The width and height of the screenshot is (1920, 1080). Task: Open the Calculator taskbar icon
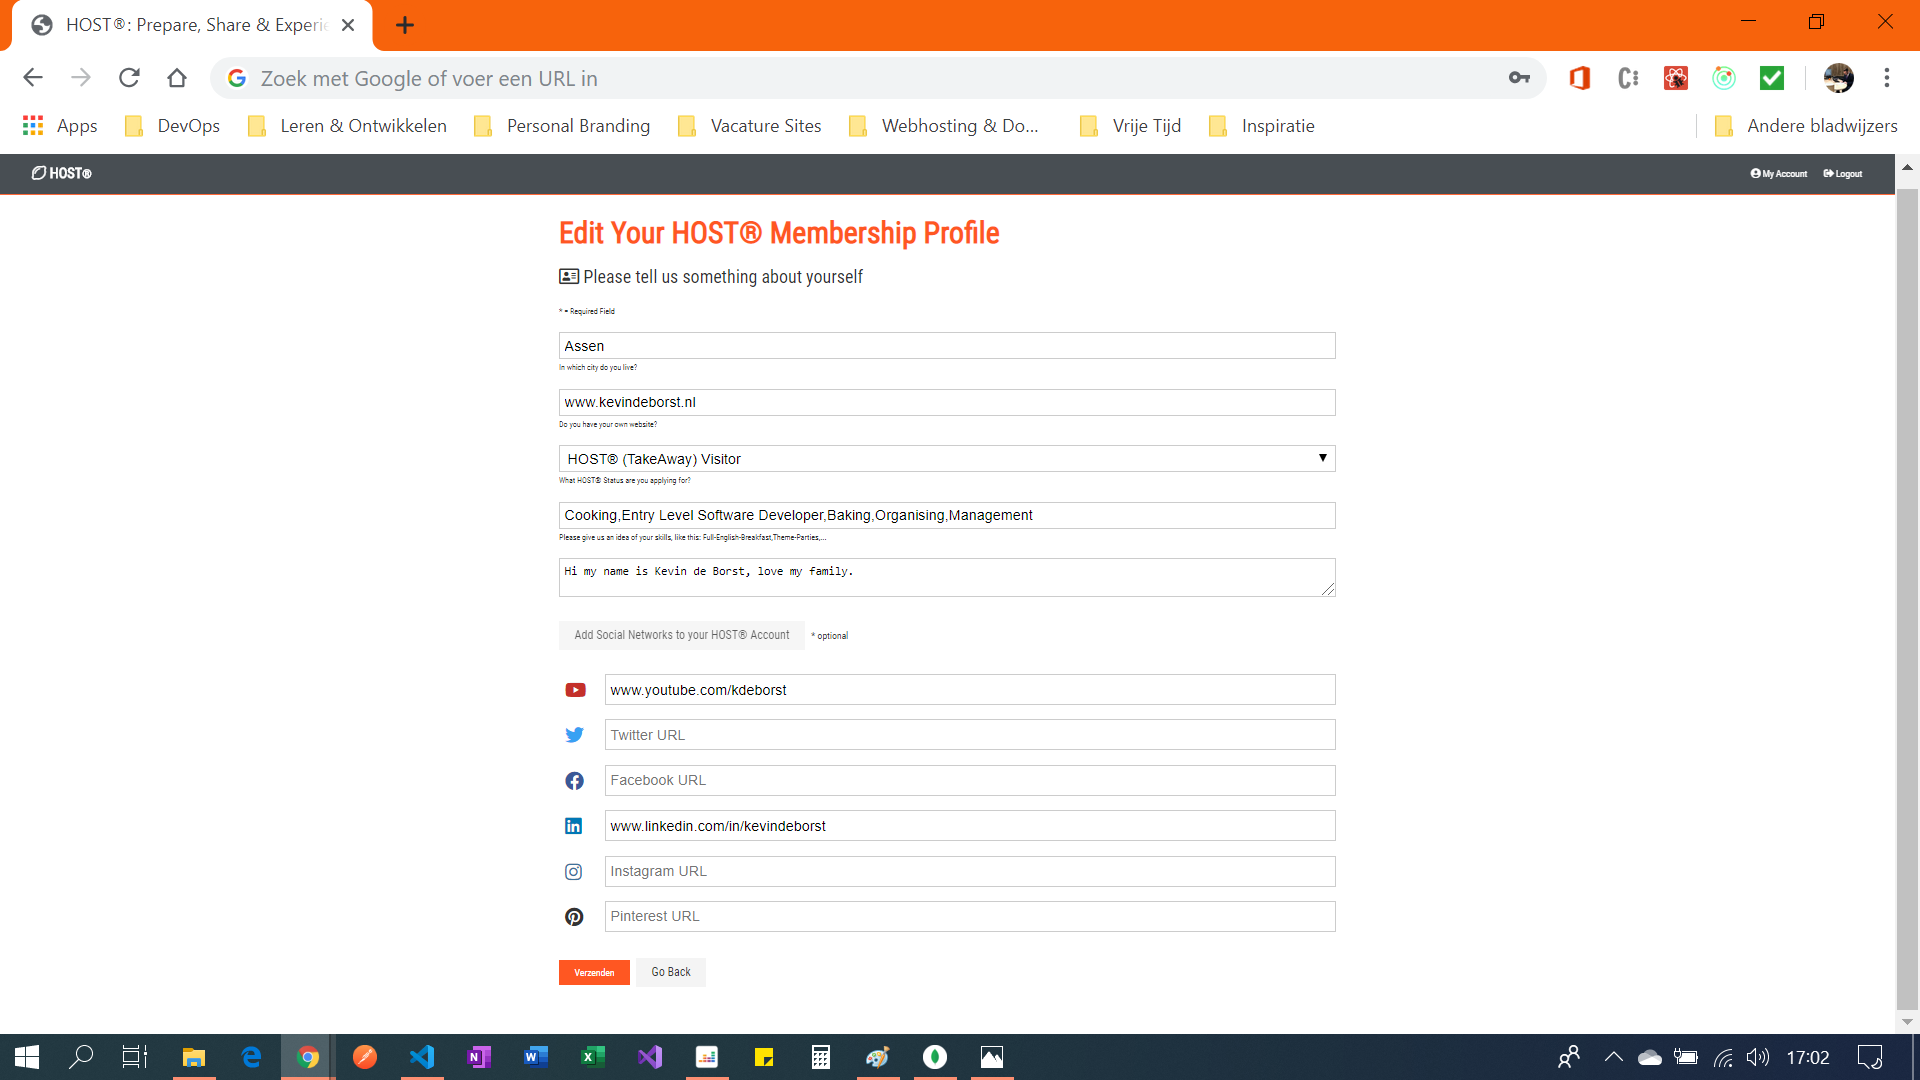click(x=821, y=1057)
